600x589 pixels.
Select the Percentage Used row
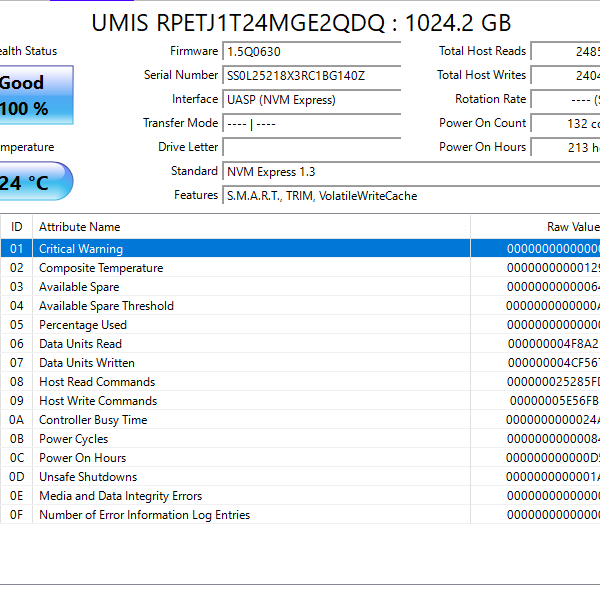[x=300, y=325]
